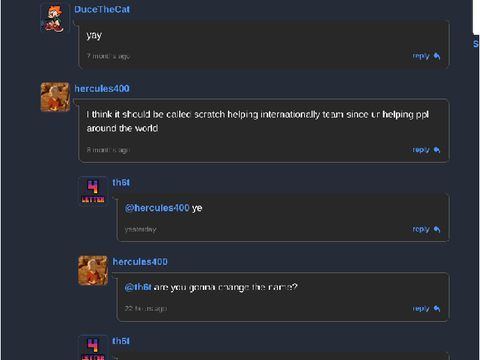Open DuceTheCat's avatar image
Image resolution: width=480 pixels, height=360 pixels.
[x=55, y=18]
